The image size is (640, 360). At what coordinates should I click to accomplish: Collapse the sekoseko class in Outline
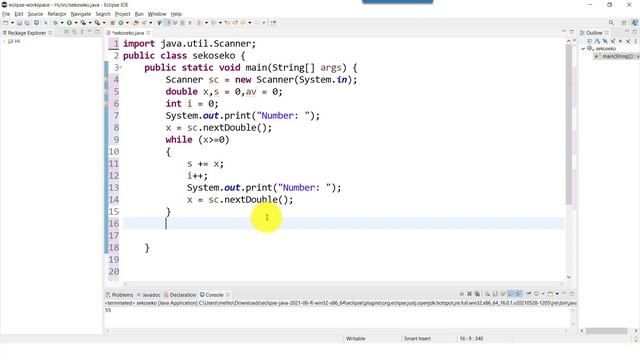click(583, 49)
